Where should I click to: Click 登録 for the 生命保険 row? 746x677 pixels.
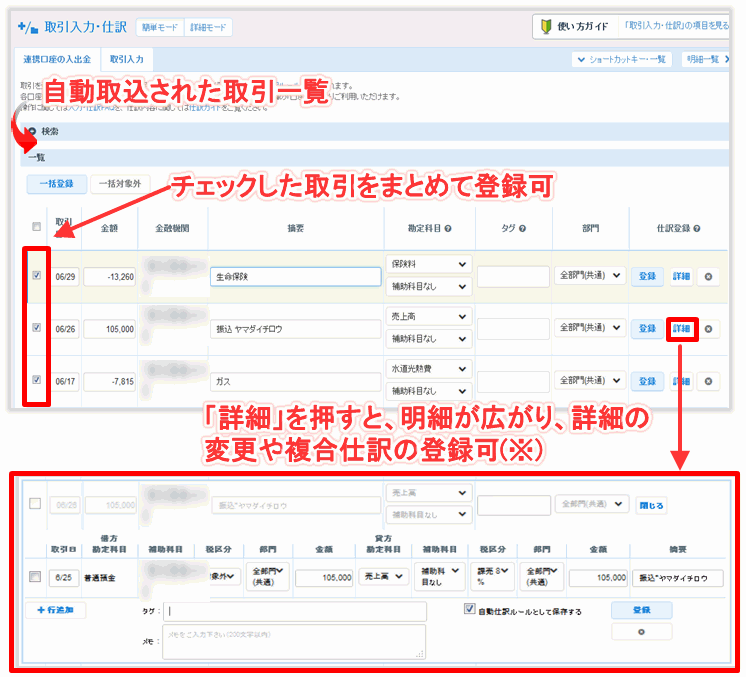(x=647, y=276)
